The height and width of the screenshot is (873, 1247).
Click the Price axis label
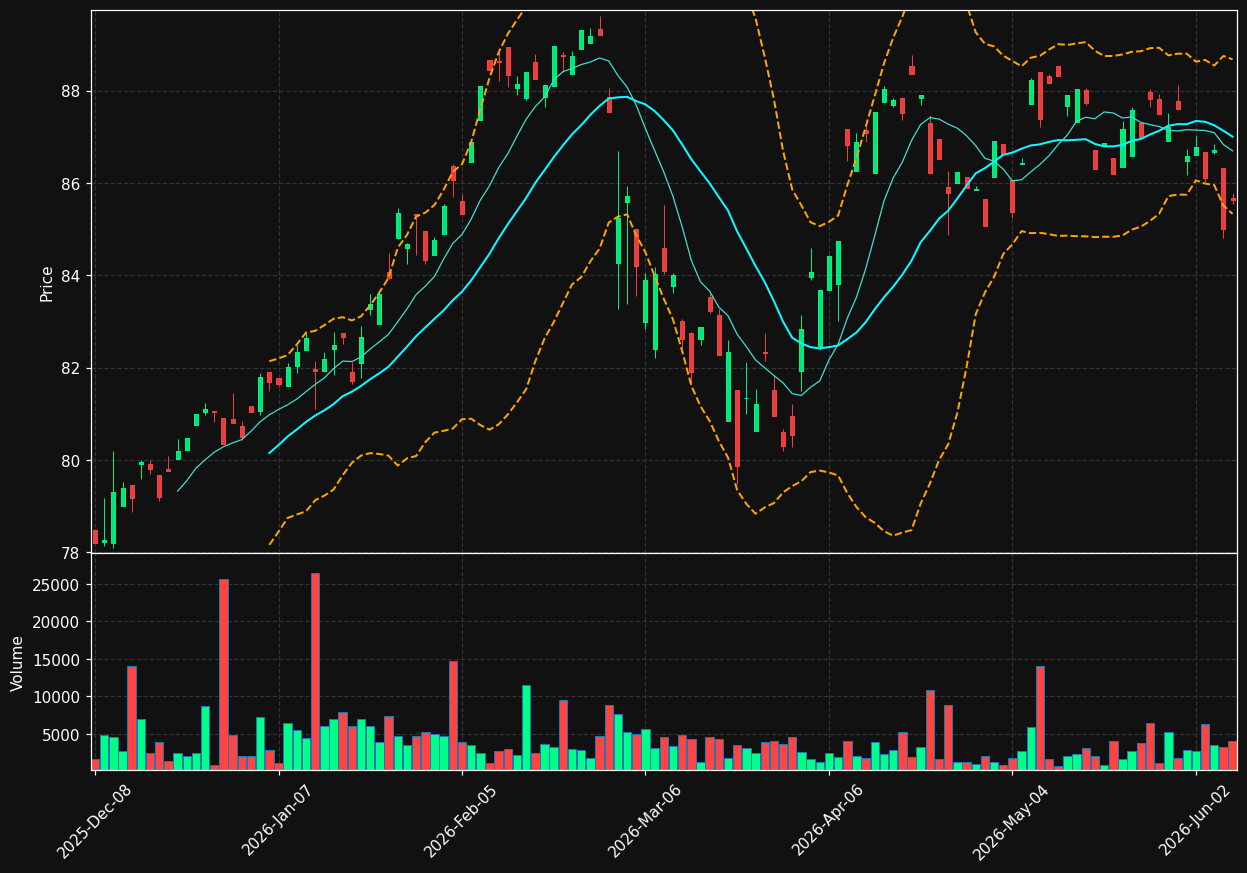pyautogui.click(x=47, y=282)
